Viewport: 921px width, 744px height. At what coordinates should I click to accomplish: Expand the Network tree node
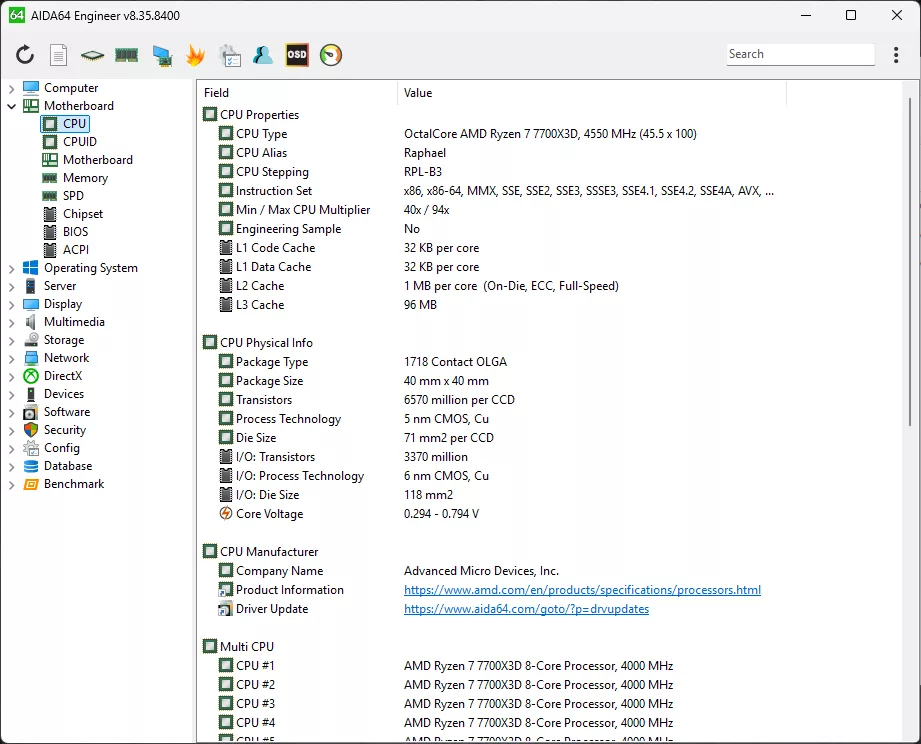point(11,359)
